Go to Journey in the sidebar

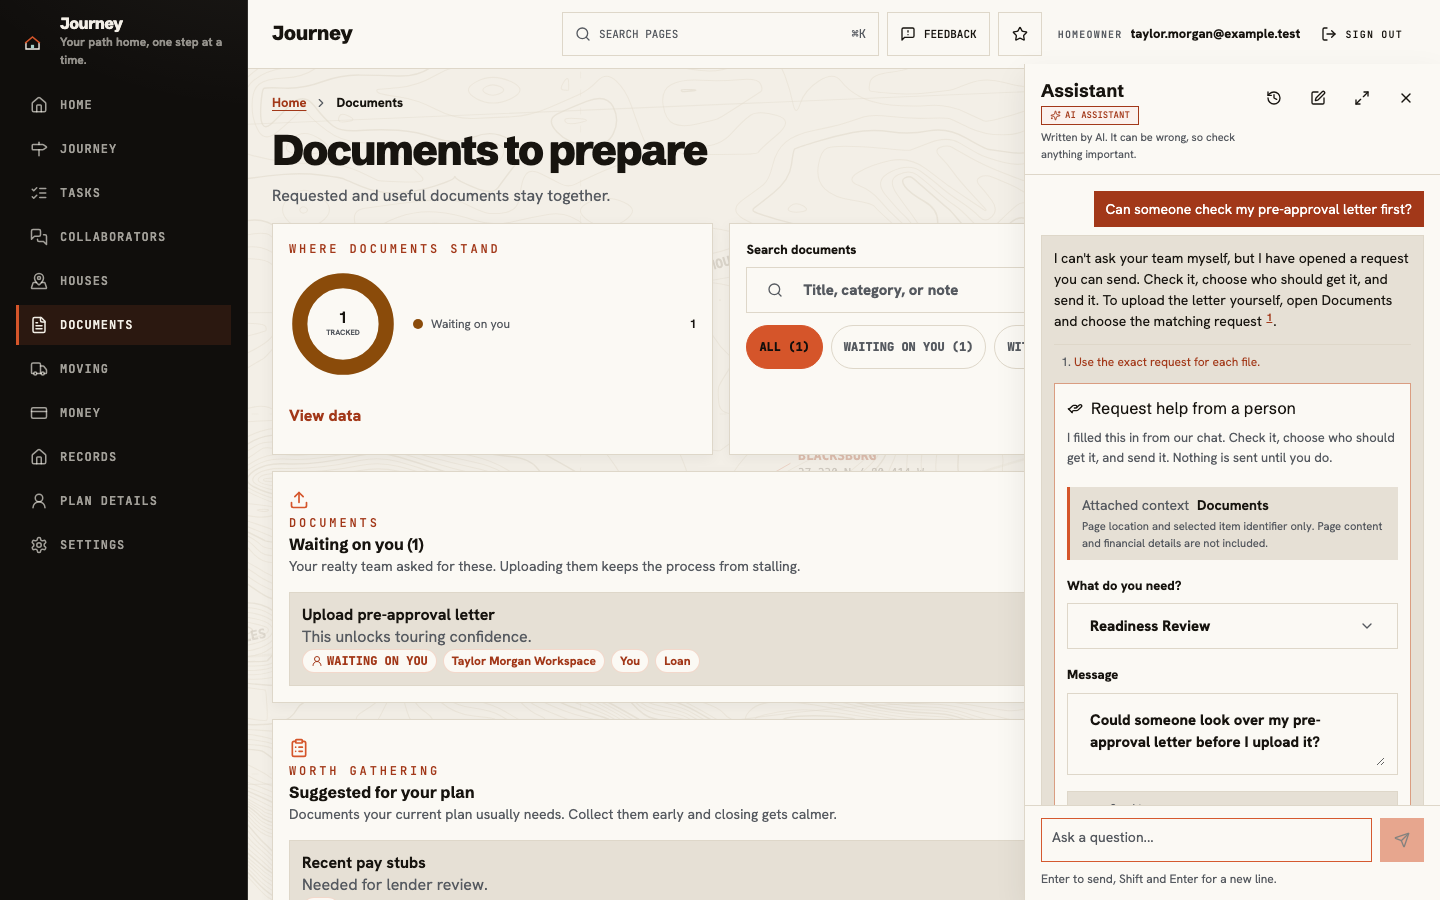123,149
